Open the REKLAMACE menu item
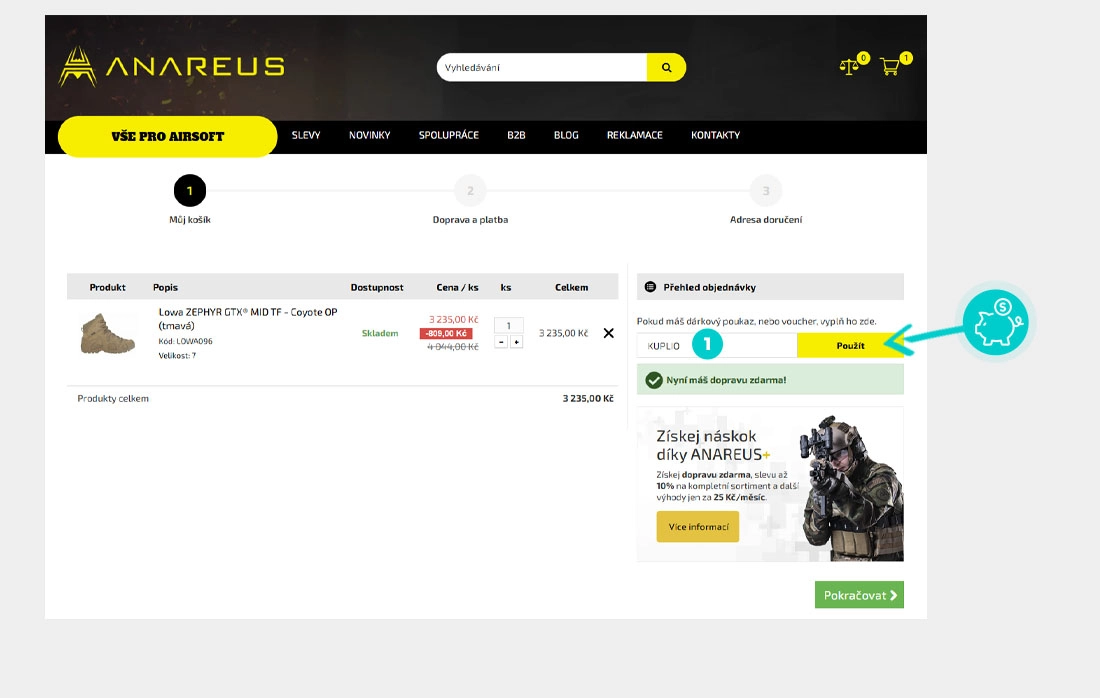The image size is (1100, 698). pyautogui.click(x=635, y=135)
